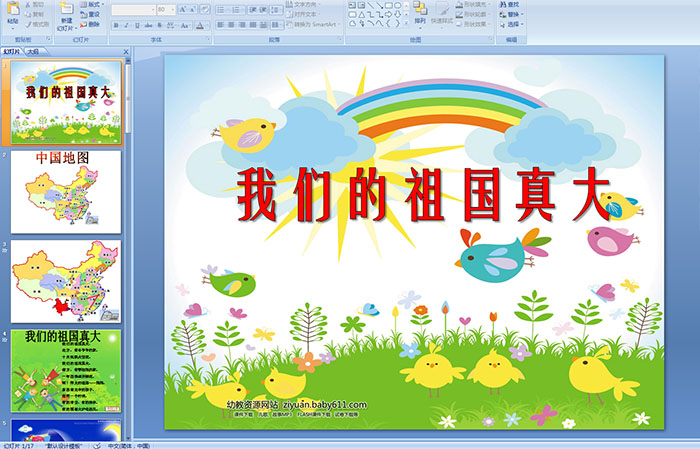This screenshot has height=449, width=700.
Task: Expand the shapes gallery More arrow
Action: 406,23
